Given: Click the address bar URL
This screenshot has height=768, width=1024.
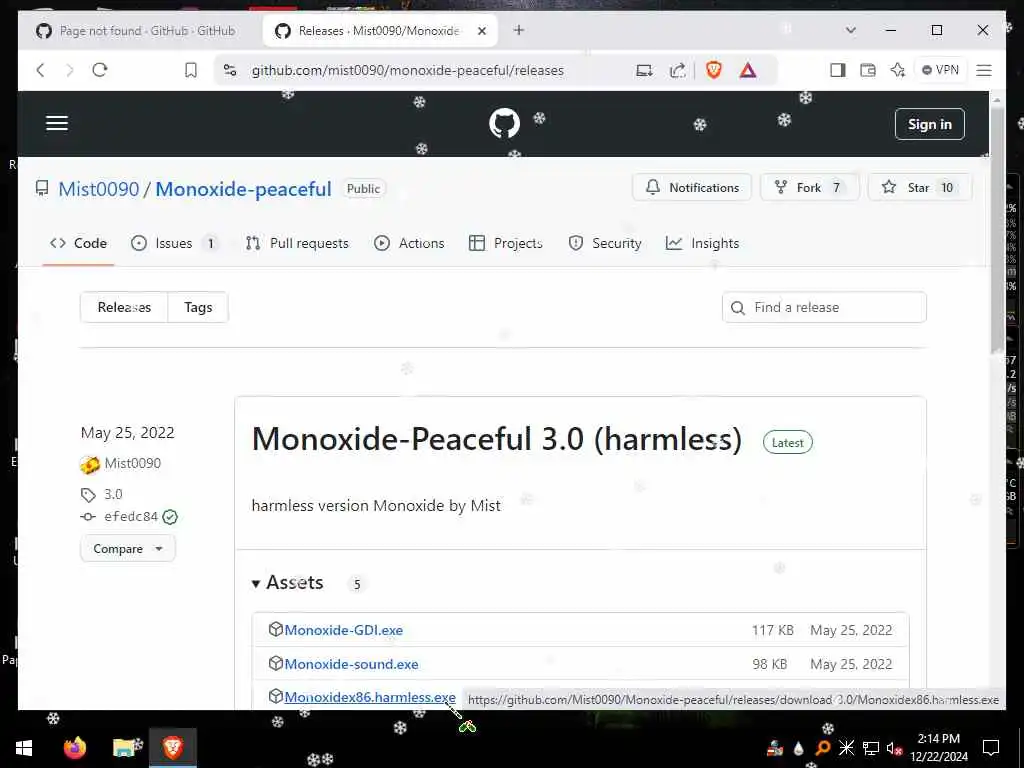Looking at the screenshot, I should pyautogui.click(x=408, y=70).
